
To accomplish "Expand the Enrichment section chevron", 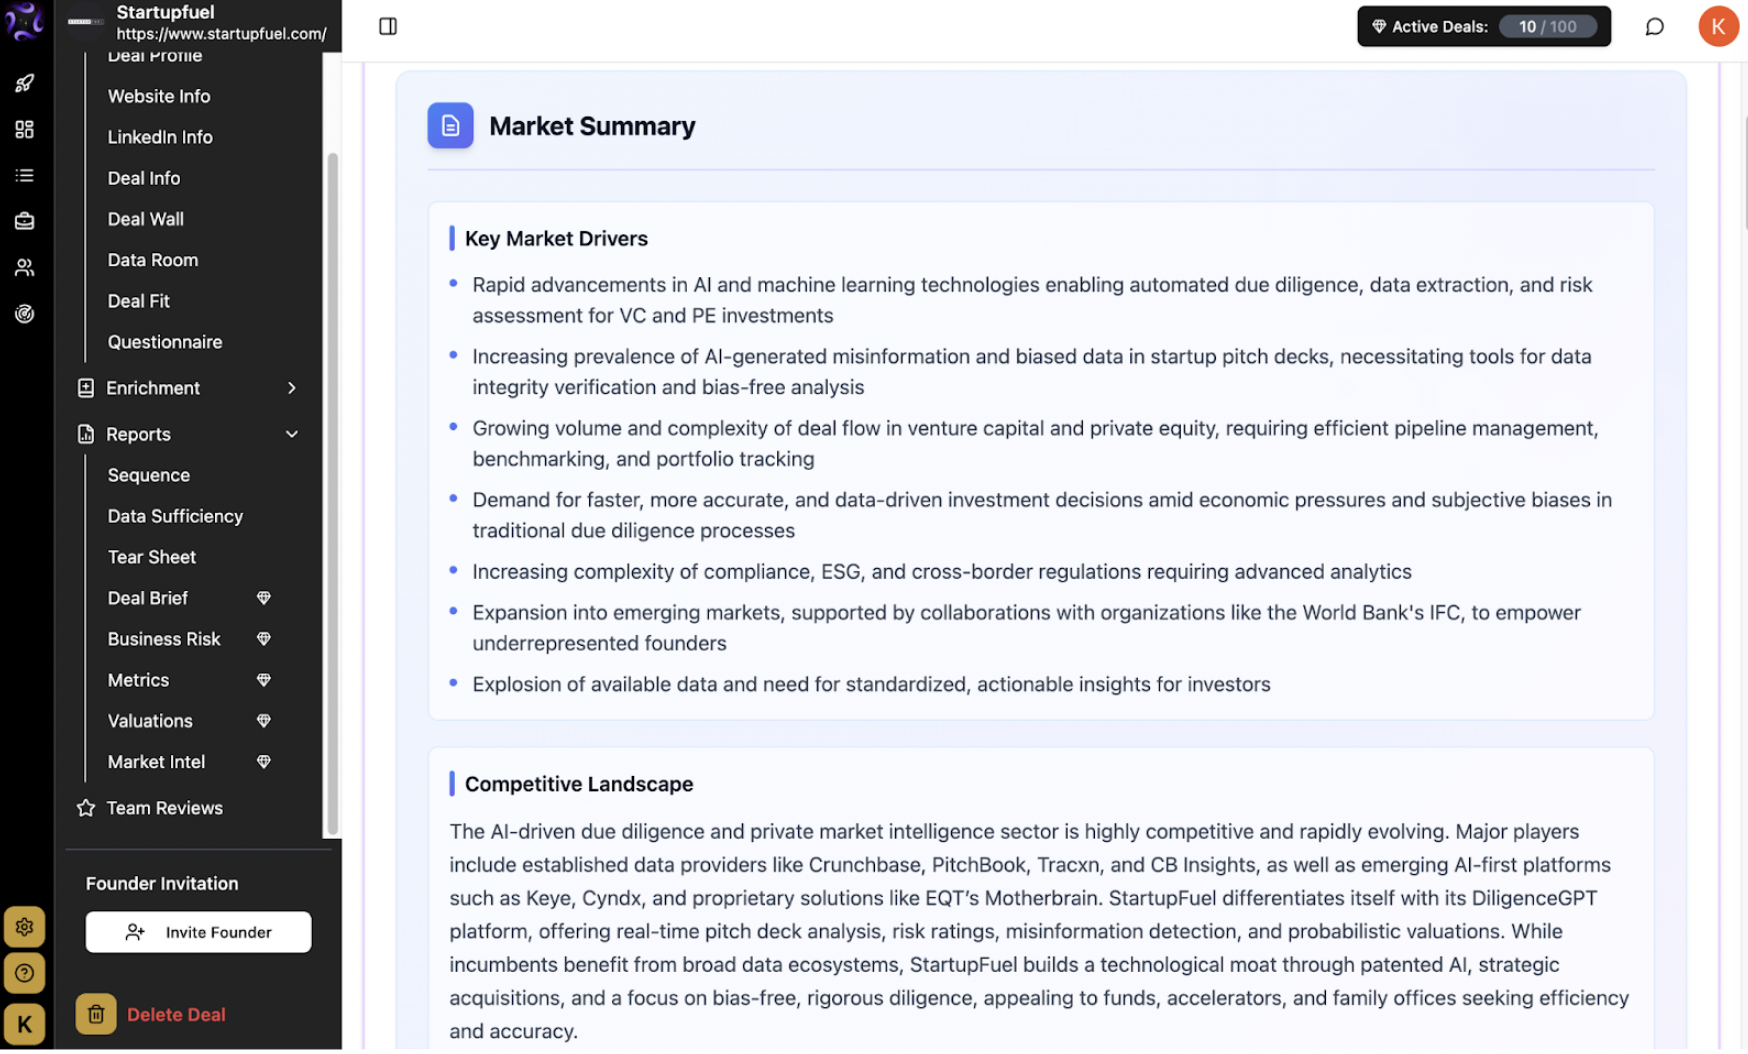I will (292, 388).
